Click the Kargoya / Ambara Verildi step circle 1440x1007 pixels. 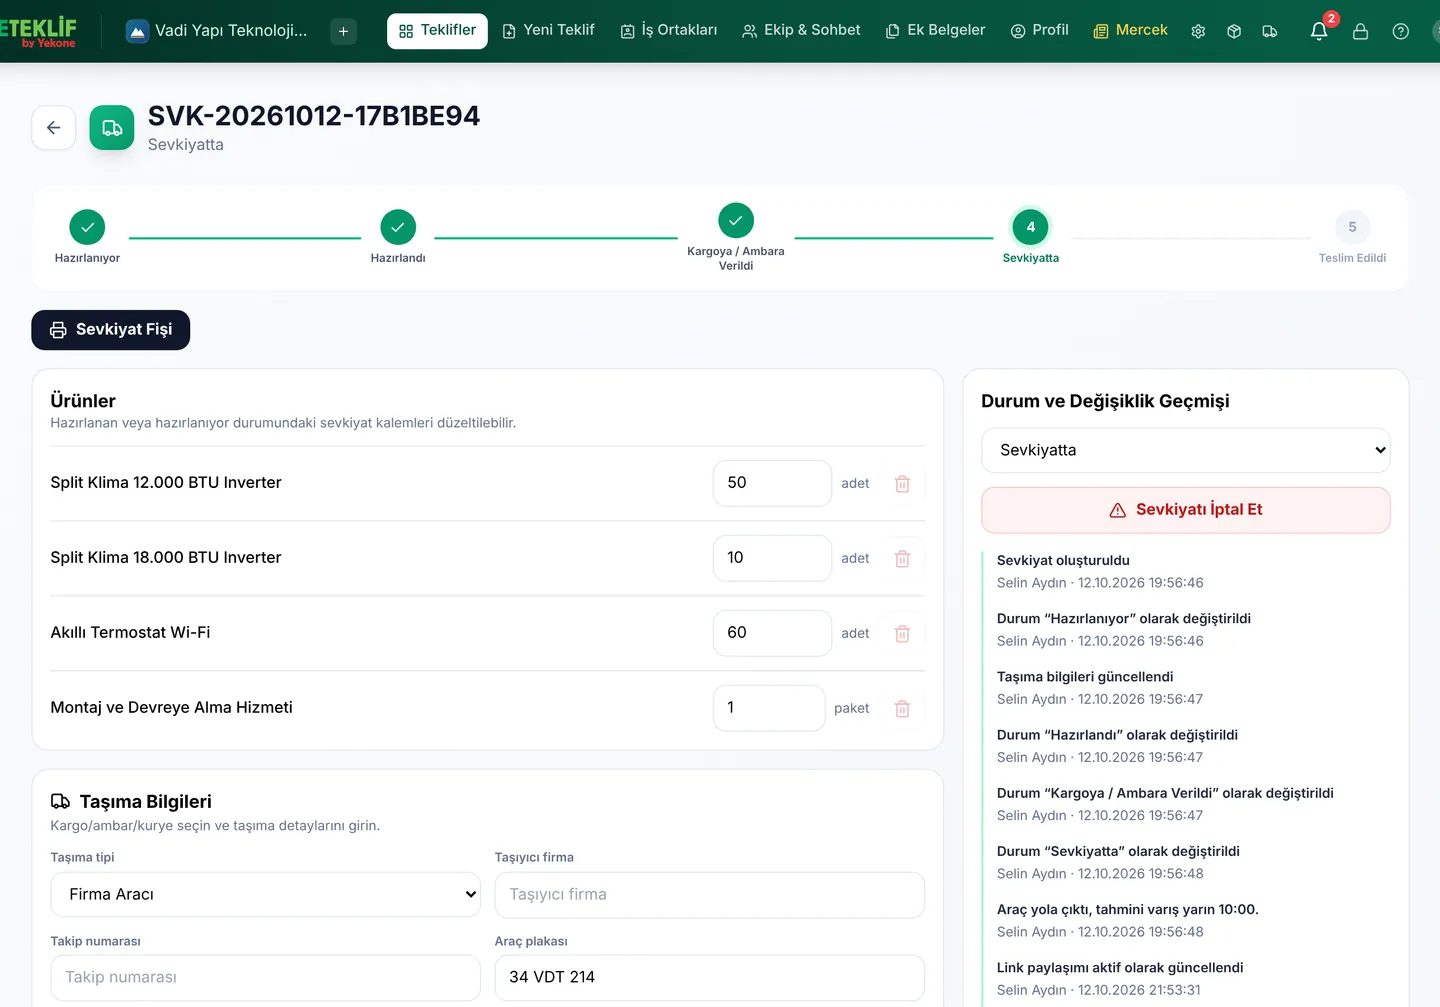736,220
